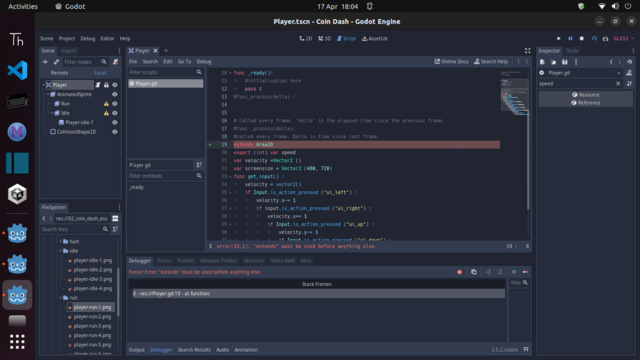Go to previous object in Inspector history
Viewport: 640px width, 360px height.
[611, 62]
